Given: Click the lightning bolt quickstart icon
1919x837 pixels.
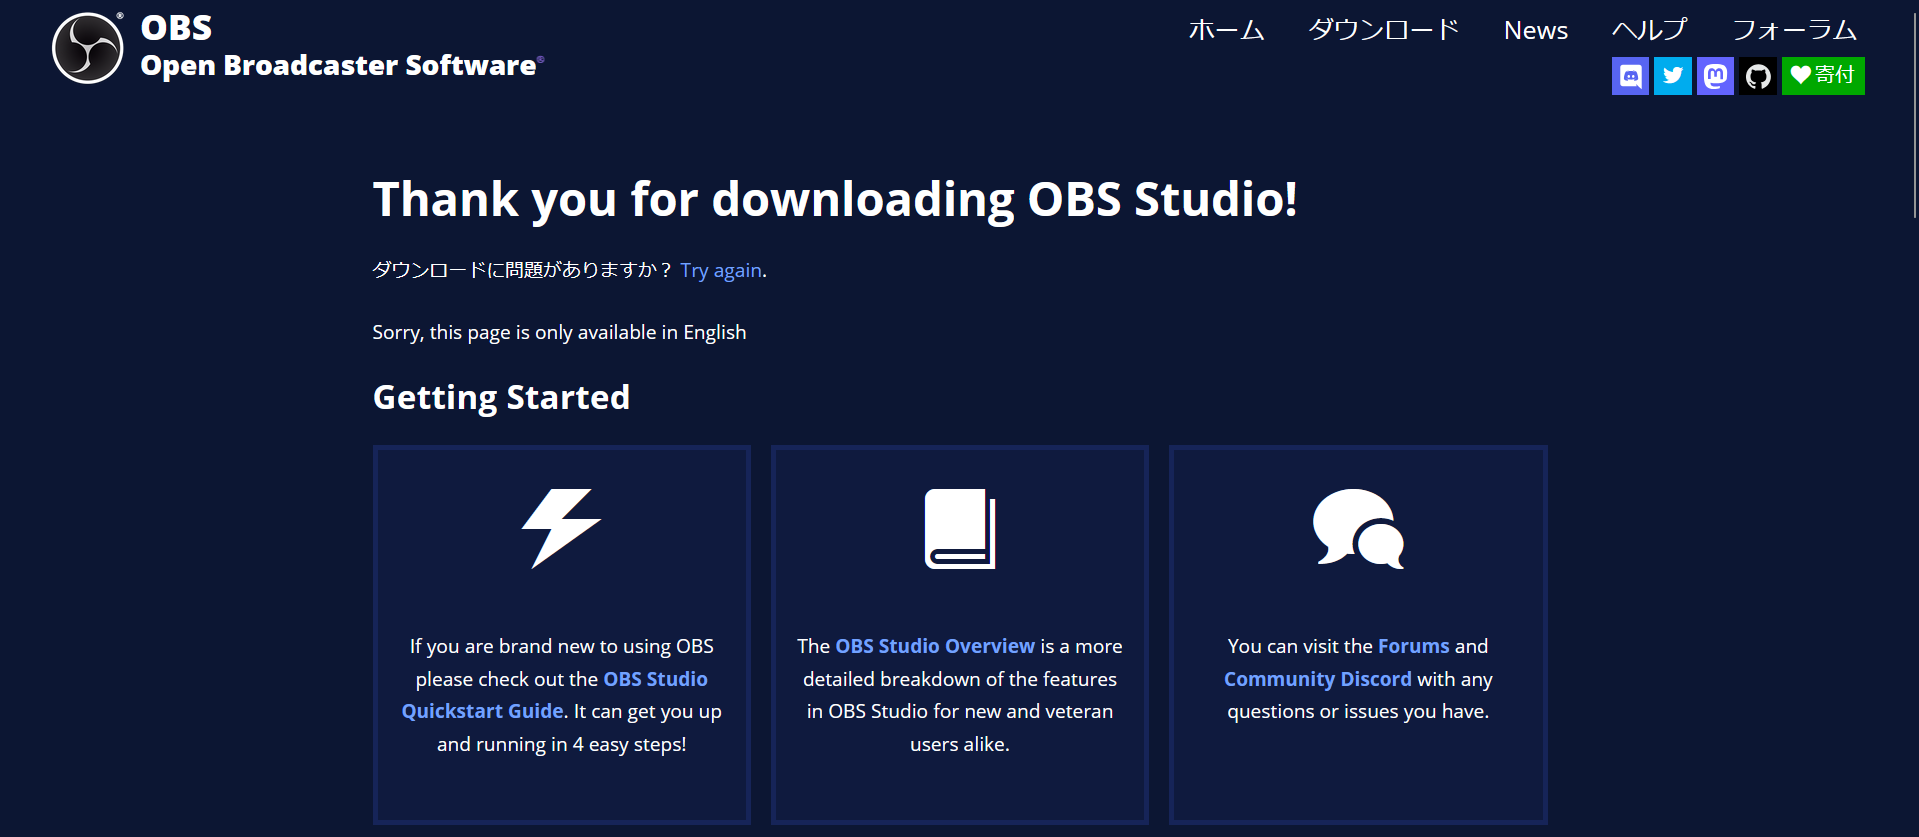Looking at the screenshot, I should [x=561, y=529].
